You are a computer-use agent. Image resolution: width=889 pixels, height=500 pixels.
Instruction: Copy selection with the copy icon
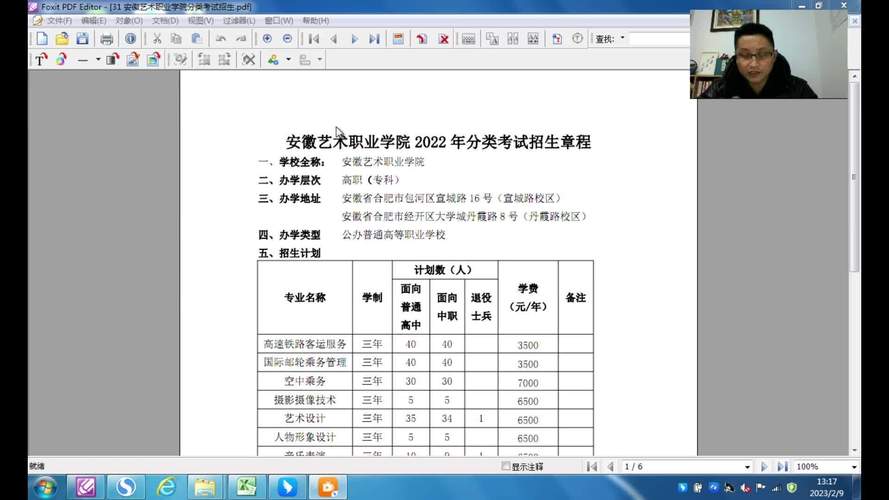[176, 39]
